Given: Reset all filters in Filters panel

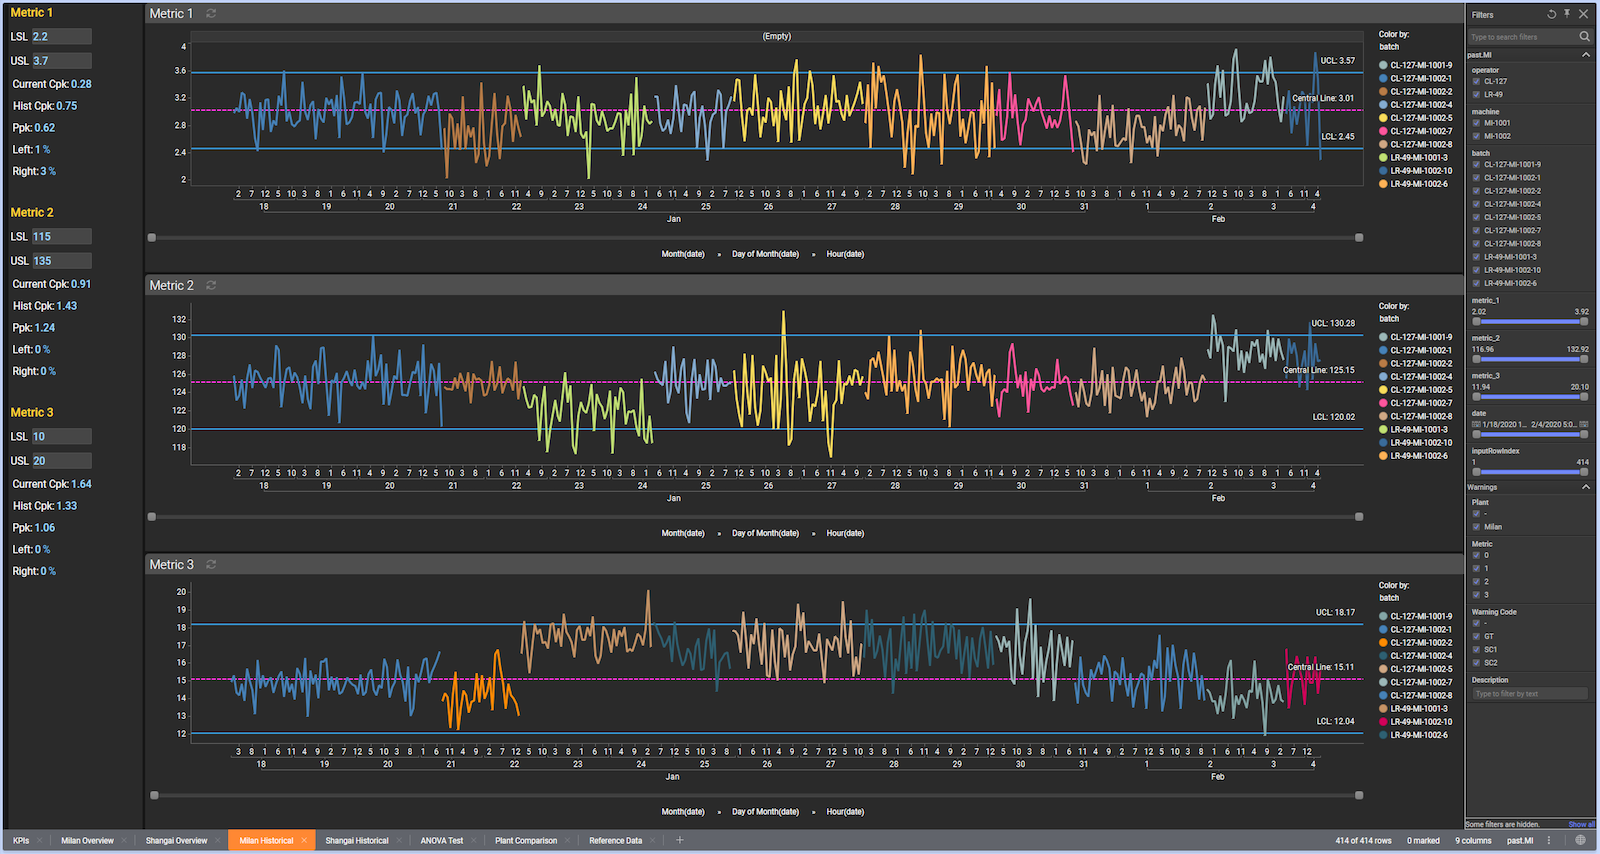Looking at the screenshot, I should point(1551,14).
